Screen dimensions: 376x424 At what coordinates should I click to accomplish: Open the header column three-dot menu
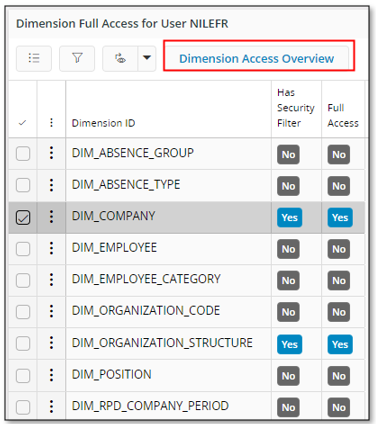tap(51, 123)
